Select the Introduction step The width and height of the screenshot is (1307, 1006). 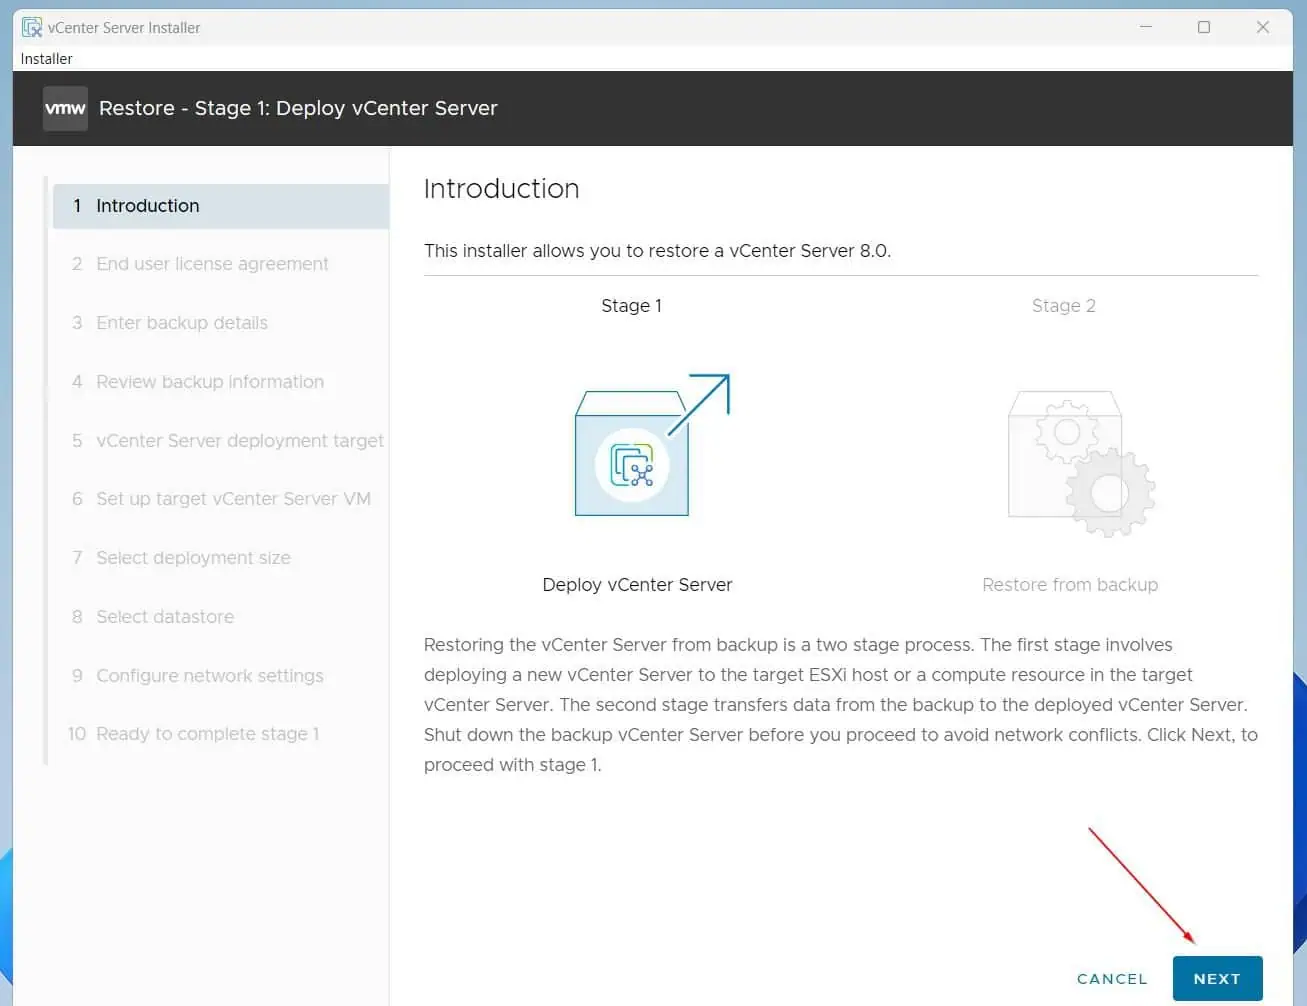point(220,206)
